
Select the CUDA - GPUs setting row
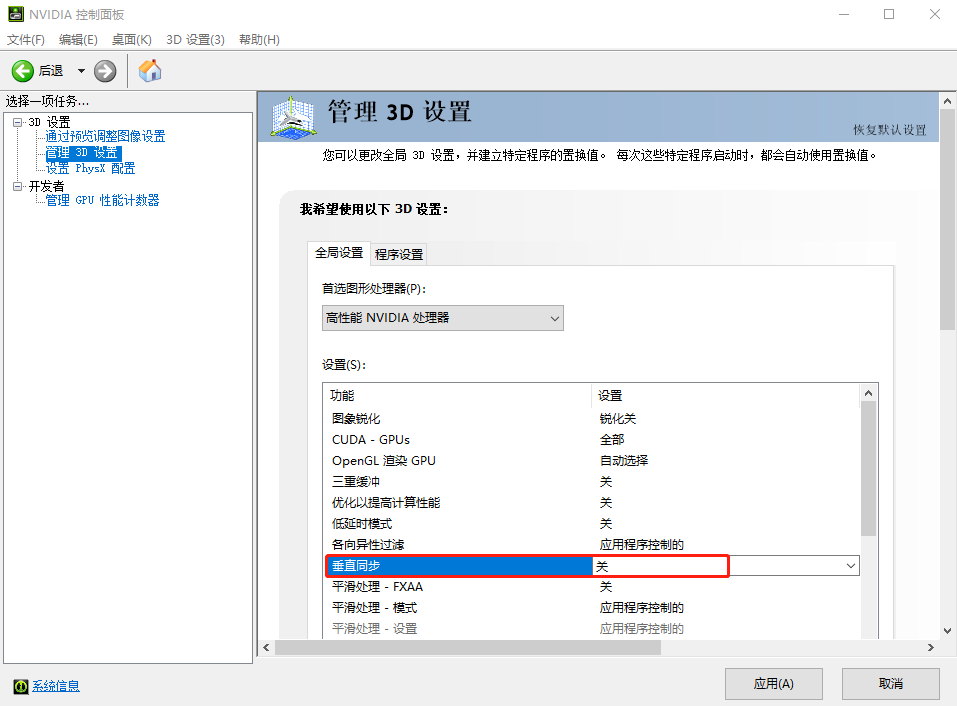tap(592, 439)
